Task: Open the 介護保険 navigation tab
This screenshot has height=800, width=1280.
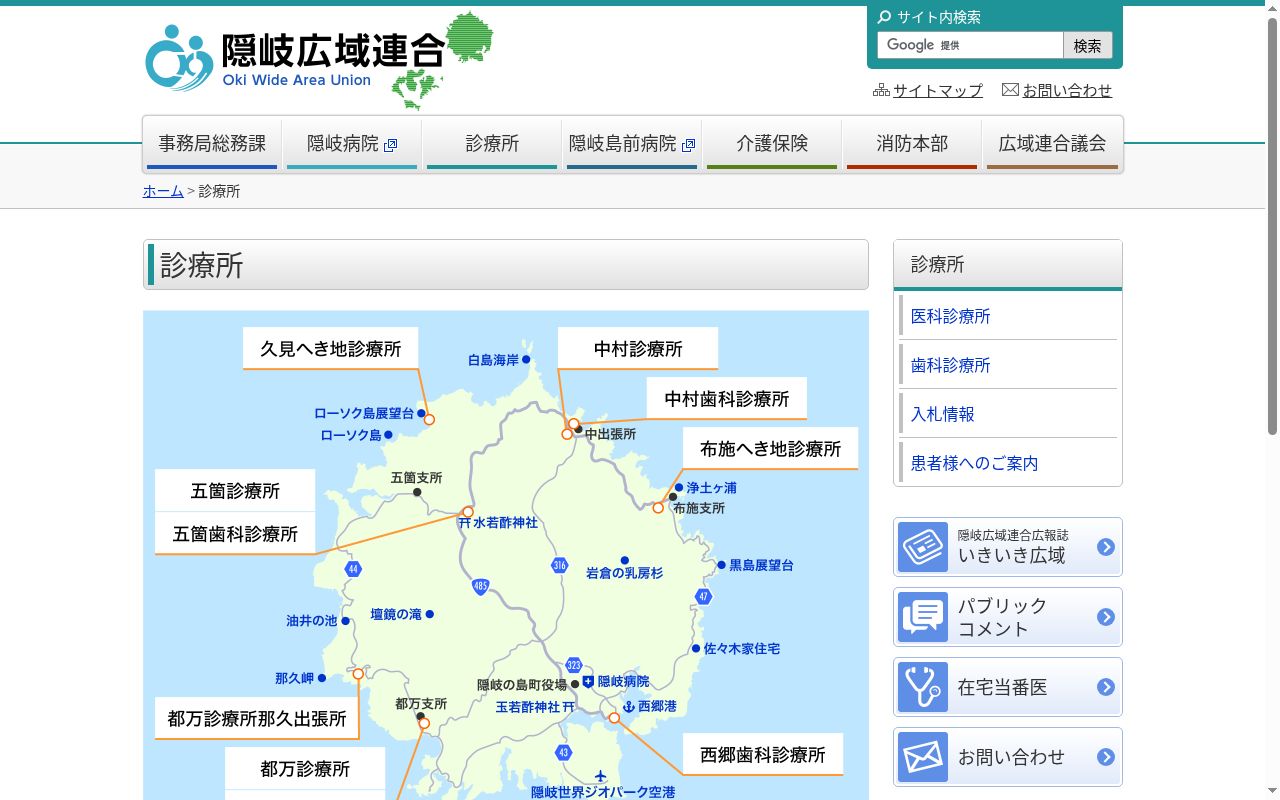Action: coord(772,144)
